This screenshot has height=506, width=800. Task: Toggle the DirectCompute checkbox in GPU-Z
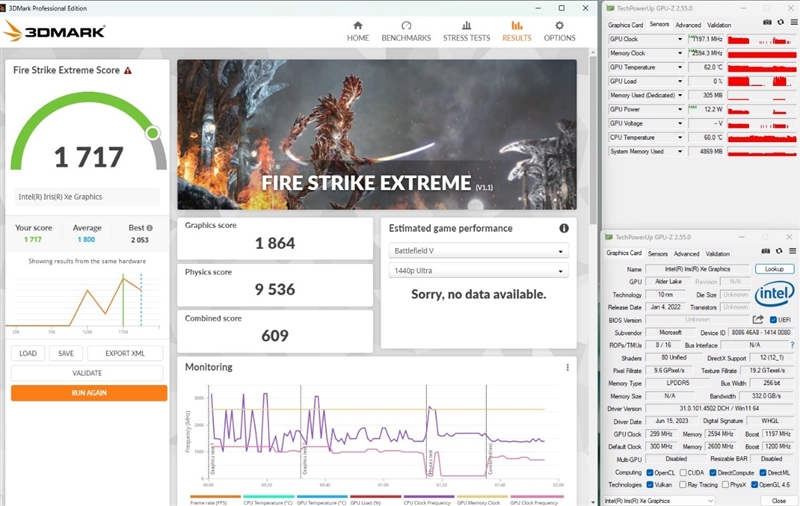point(713,472)
